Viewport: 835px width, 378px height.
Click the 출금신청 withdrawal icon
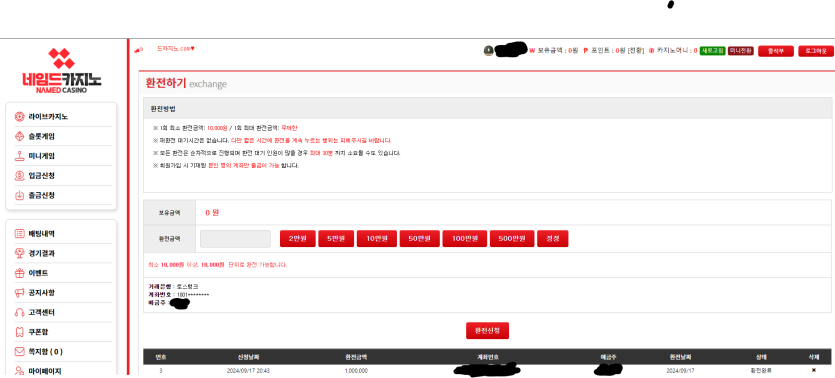point(19,195)
